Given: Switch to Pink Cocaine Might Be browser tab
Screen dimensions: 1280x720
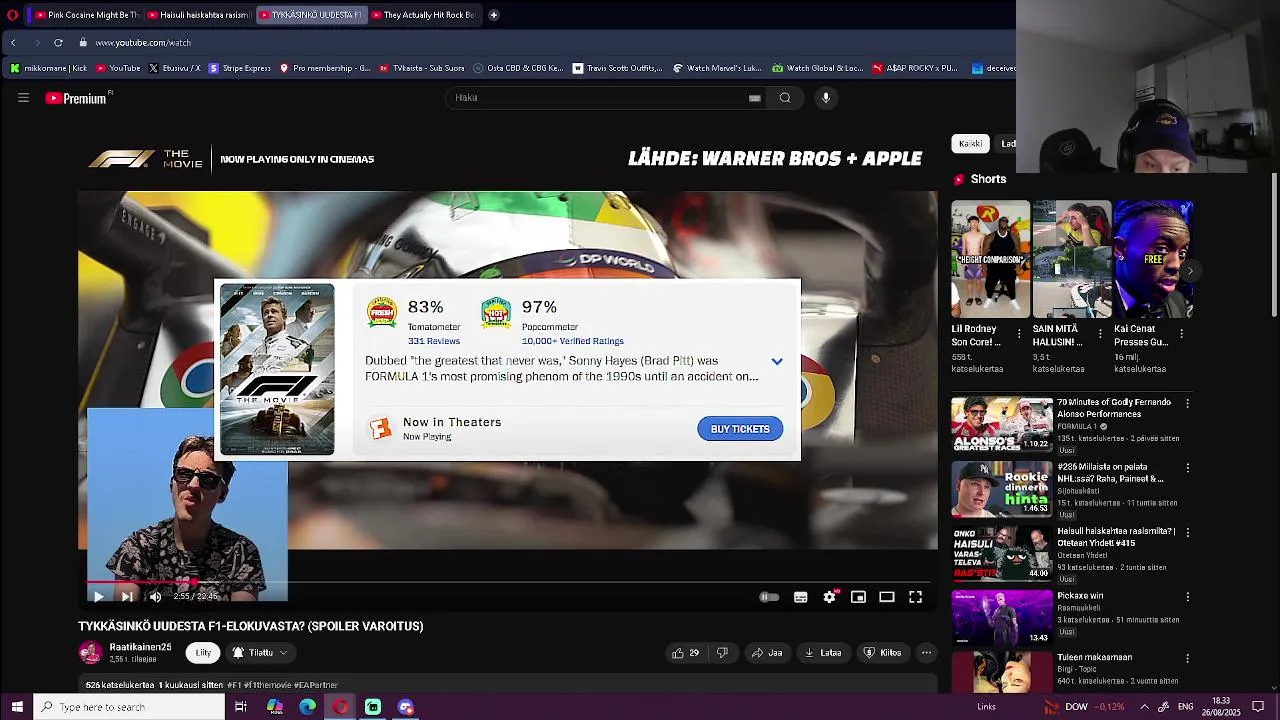Looking at the screenshot, I should 87,15.
